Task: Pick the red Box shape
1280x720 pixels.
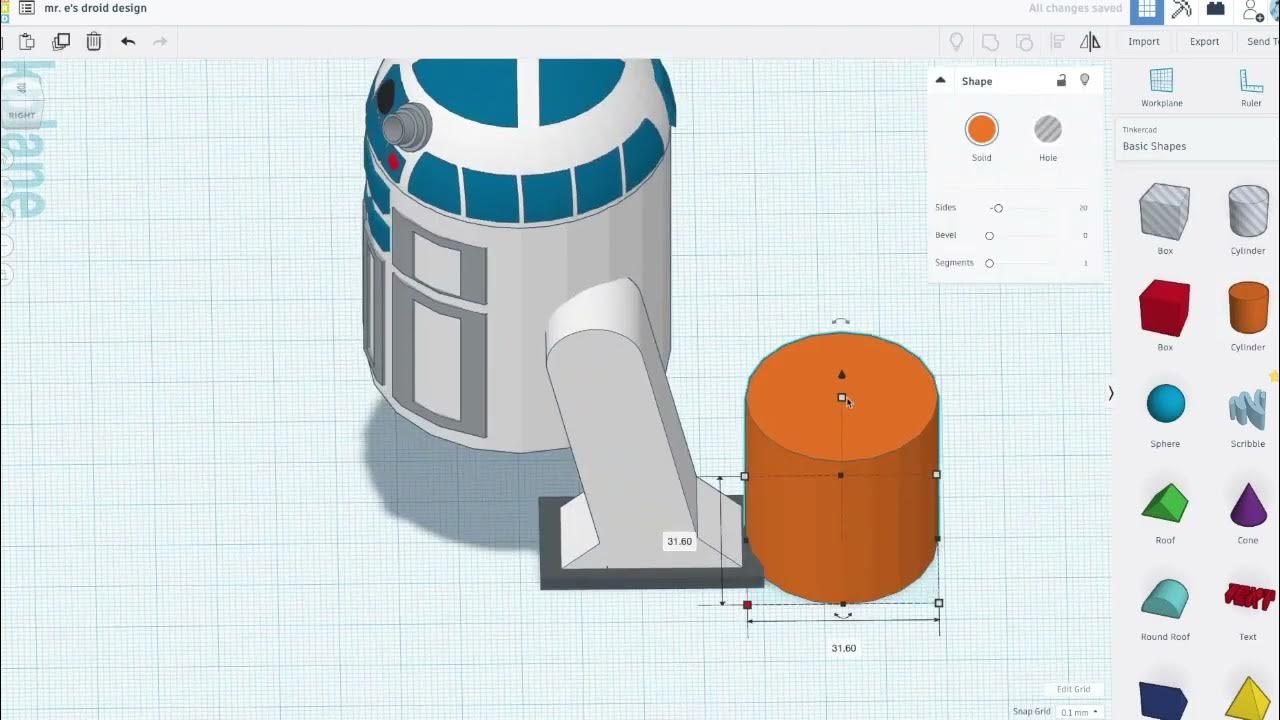Action: coord(1165,308)
